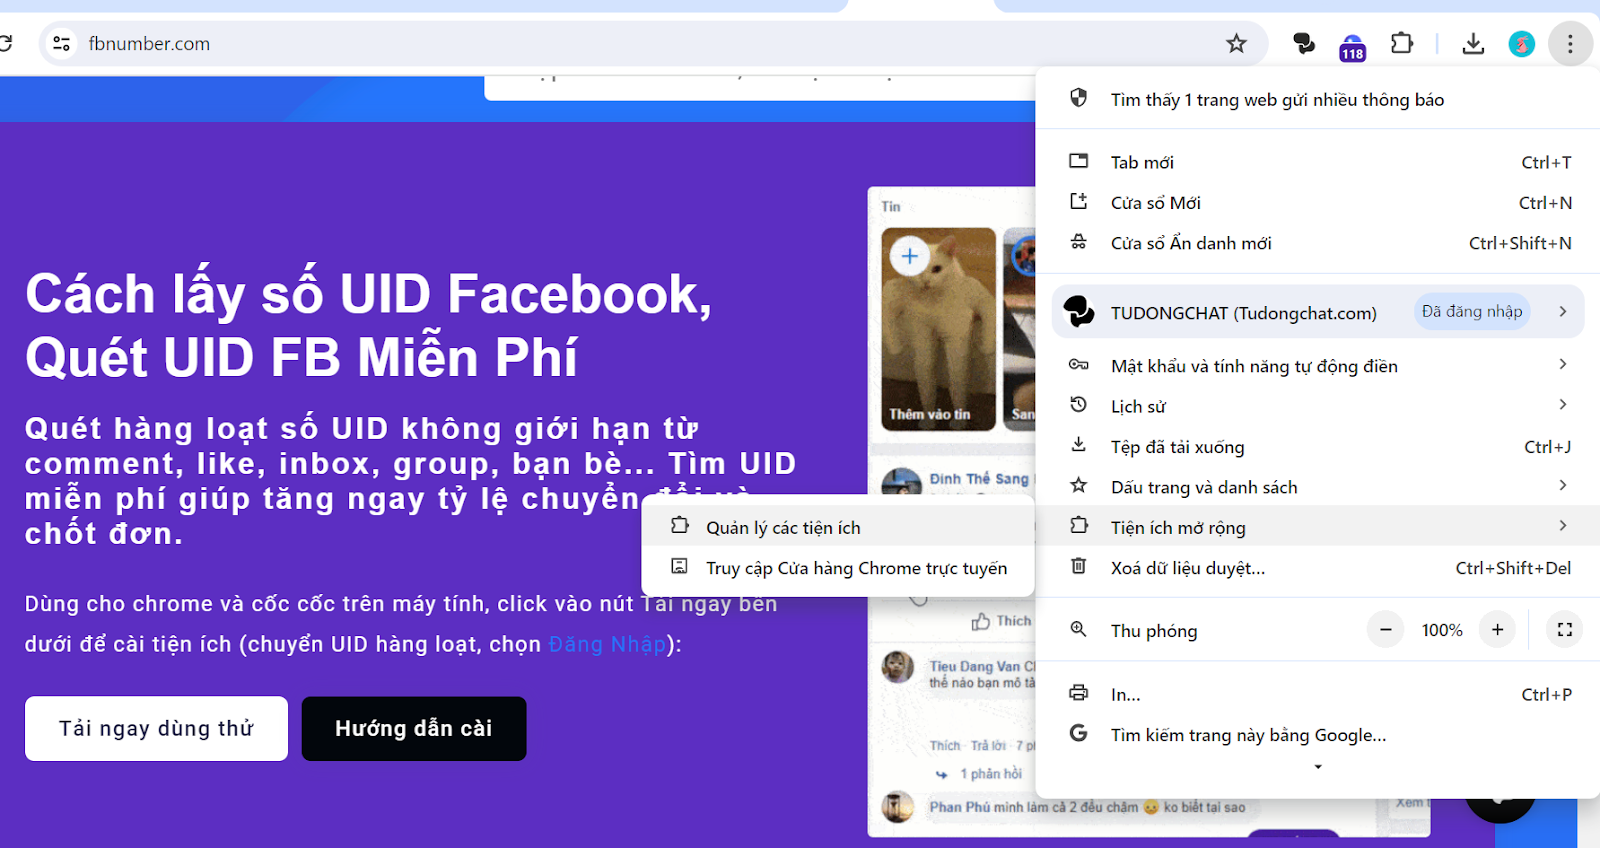Click the 'Thu phóng' magnifier icon
Image resolution: width=1600 pixels, height=848 pixels.
tap(1078, 629)
